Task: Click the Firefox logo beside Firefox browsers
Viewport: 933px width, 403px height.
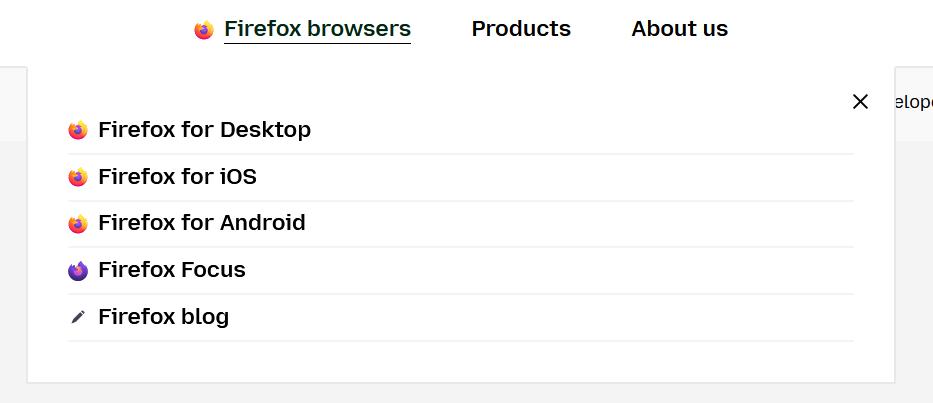Action: (203, 29)
